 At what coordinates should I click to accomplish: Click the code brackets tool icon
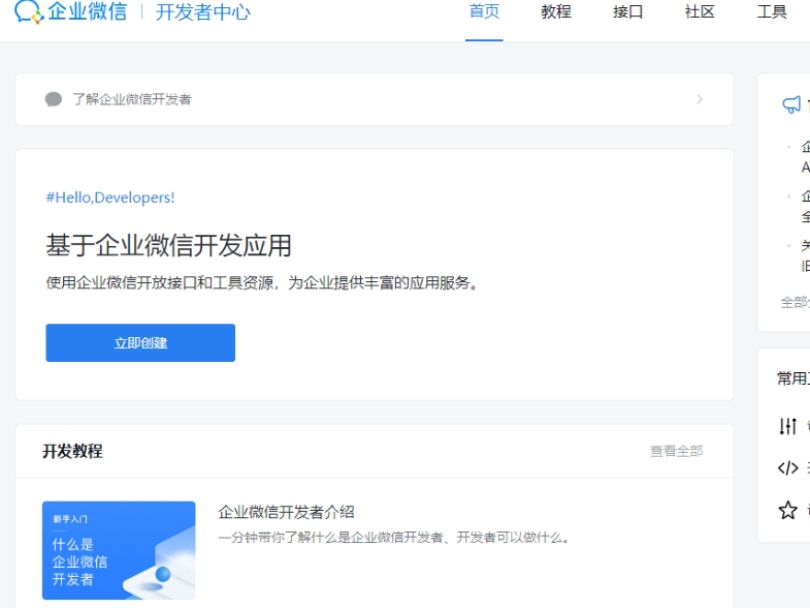tap(788, 468)
